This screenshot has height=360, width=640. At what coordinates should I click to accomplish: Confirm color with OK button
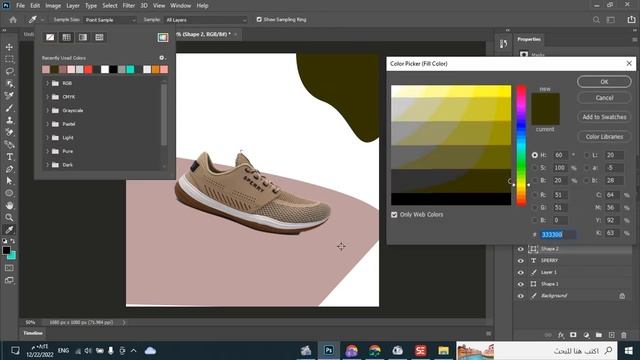[604, 82]
